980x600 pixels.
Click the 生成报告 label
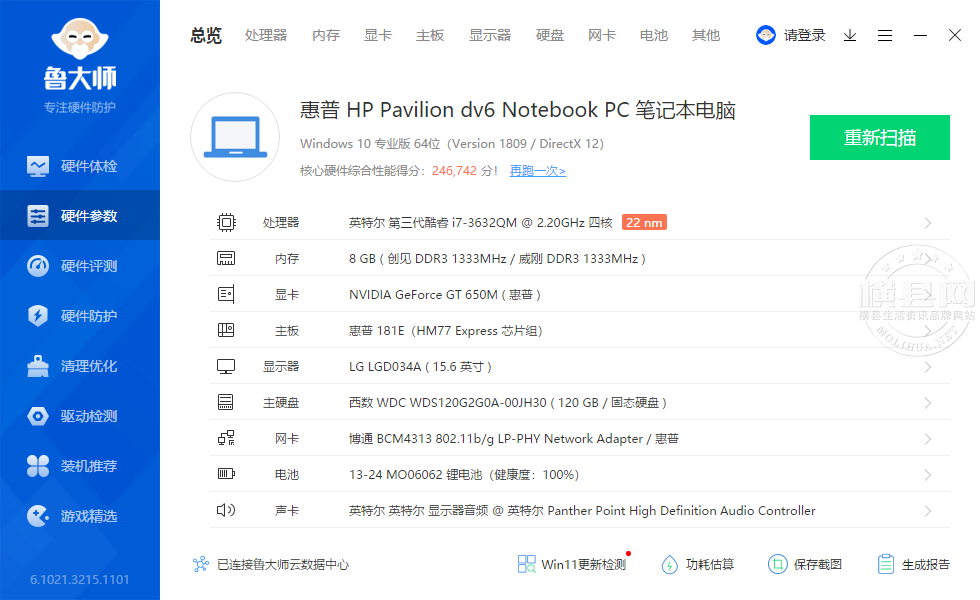click(x=926, y=564)
